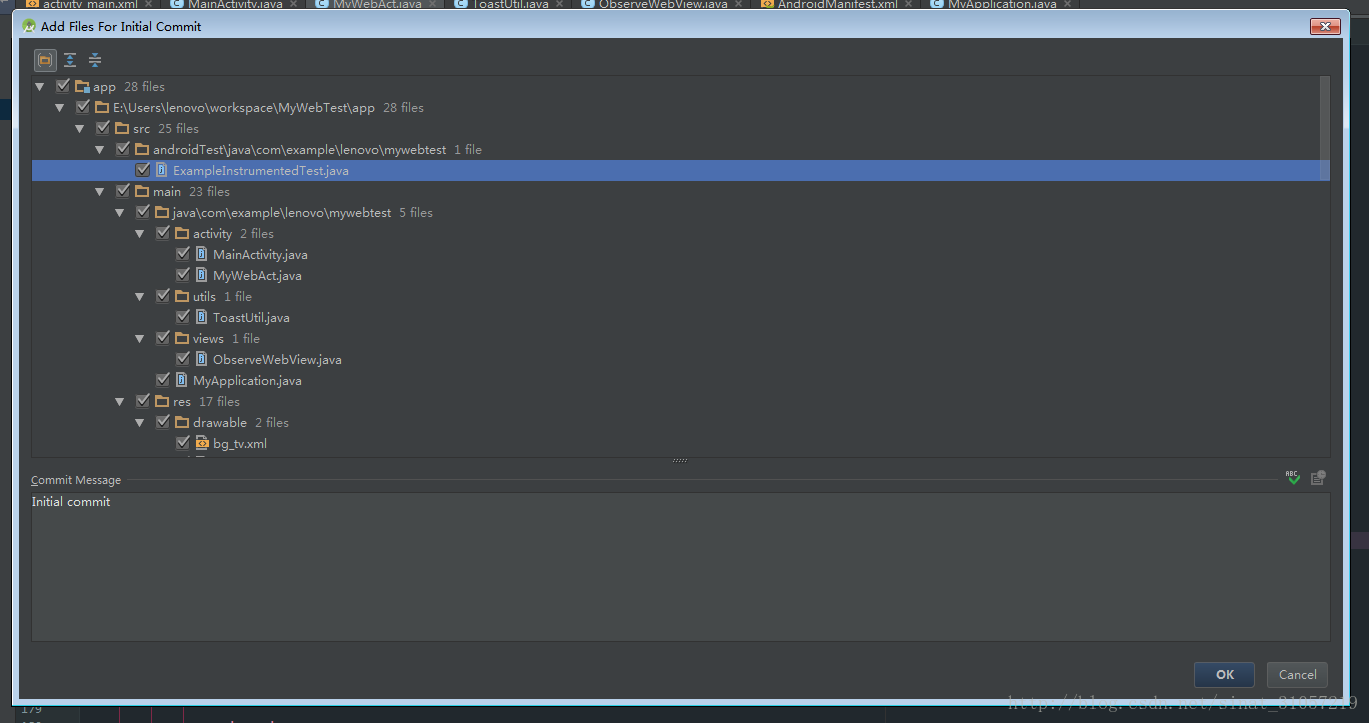Screen dimensions: 1369x723
Task: Collapse the main folder node
Action: 100,192
